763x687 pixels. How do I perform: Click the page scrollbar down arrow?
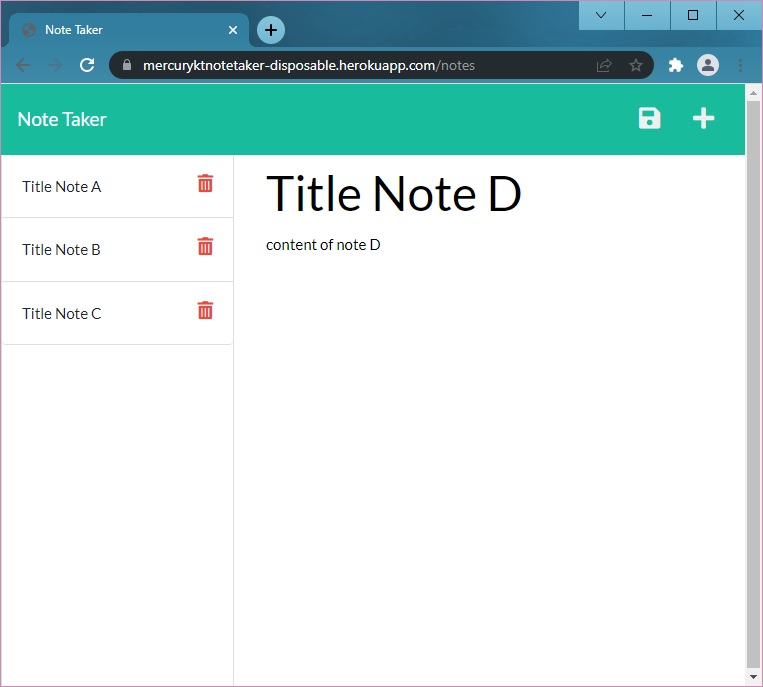coord(753,677)
